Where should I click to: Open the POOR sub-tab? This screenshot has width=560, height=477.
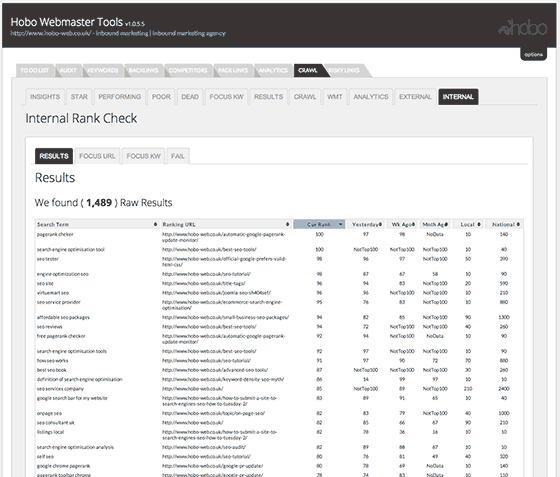pos(161,97)
